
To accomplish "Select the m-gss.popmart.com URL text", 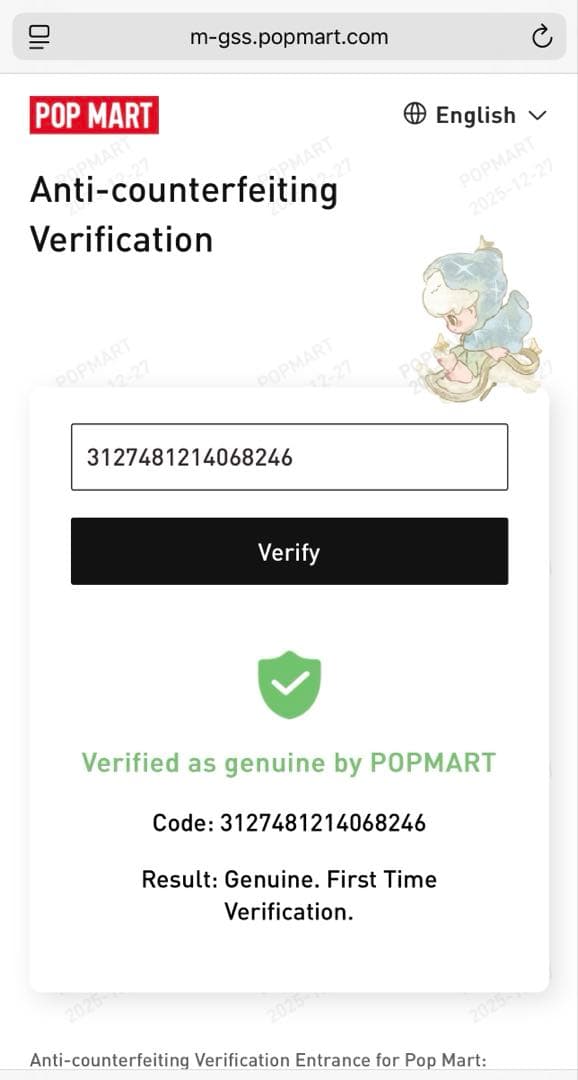I will pos(289,37).
